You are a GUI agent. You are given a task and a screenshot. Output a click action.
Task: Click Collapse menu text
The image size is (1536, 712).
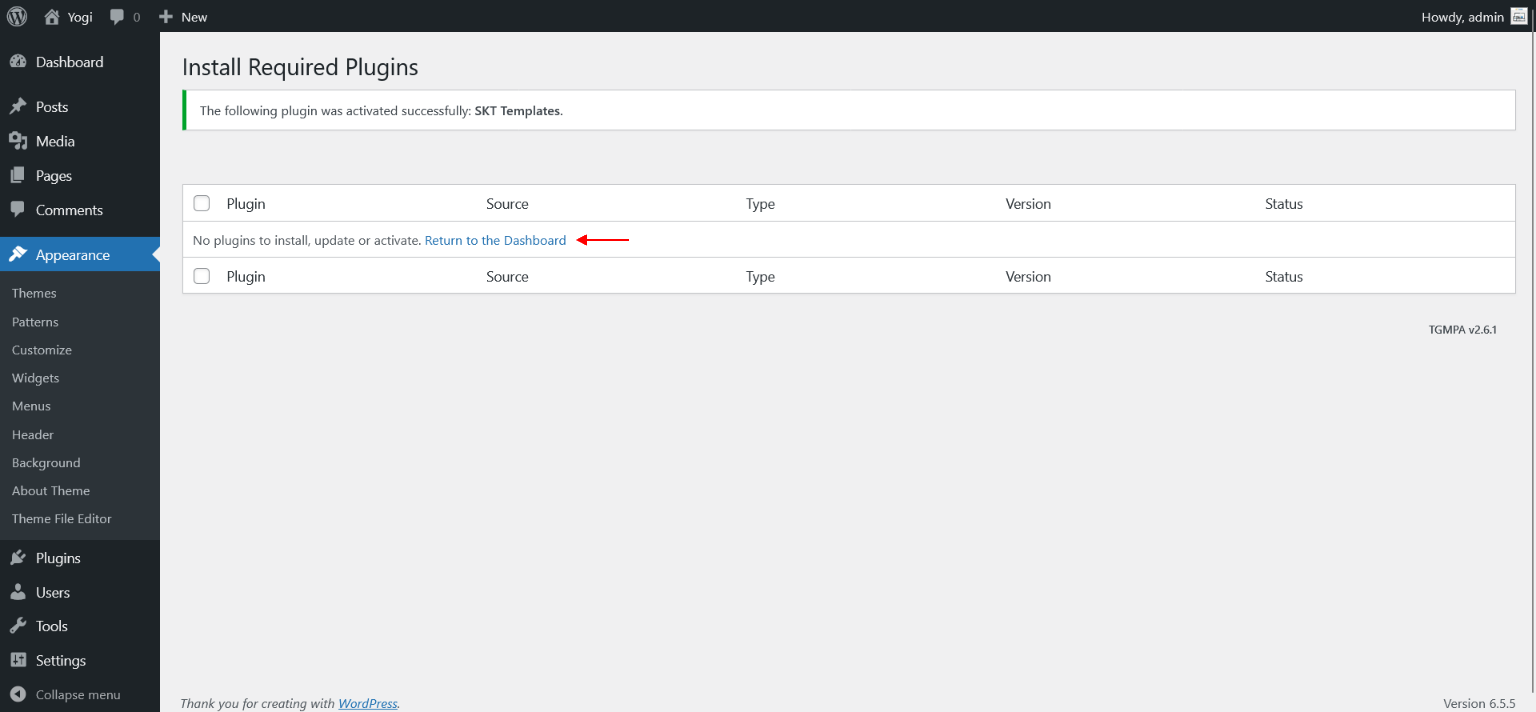click(78, 695)
